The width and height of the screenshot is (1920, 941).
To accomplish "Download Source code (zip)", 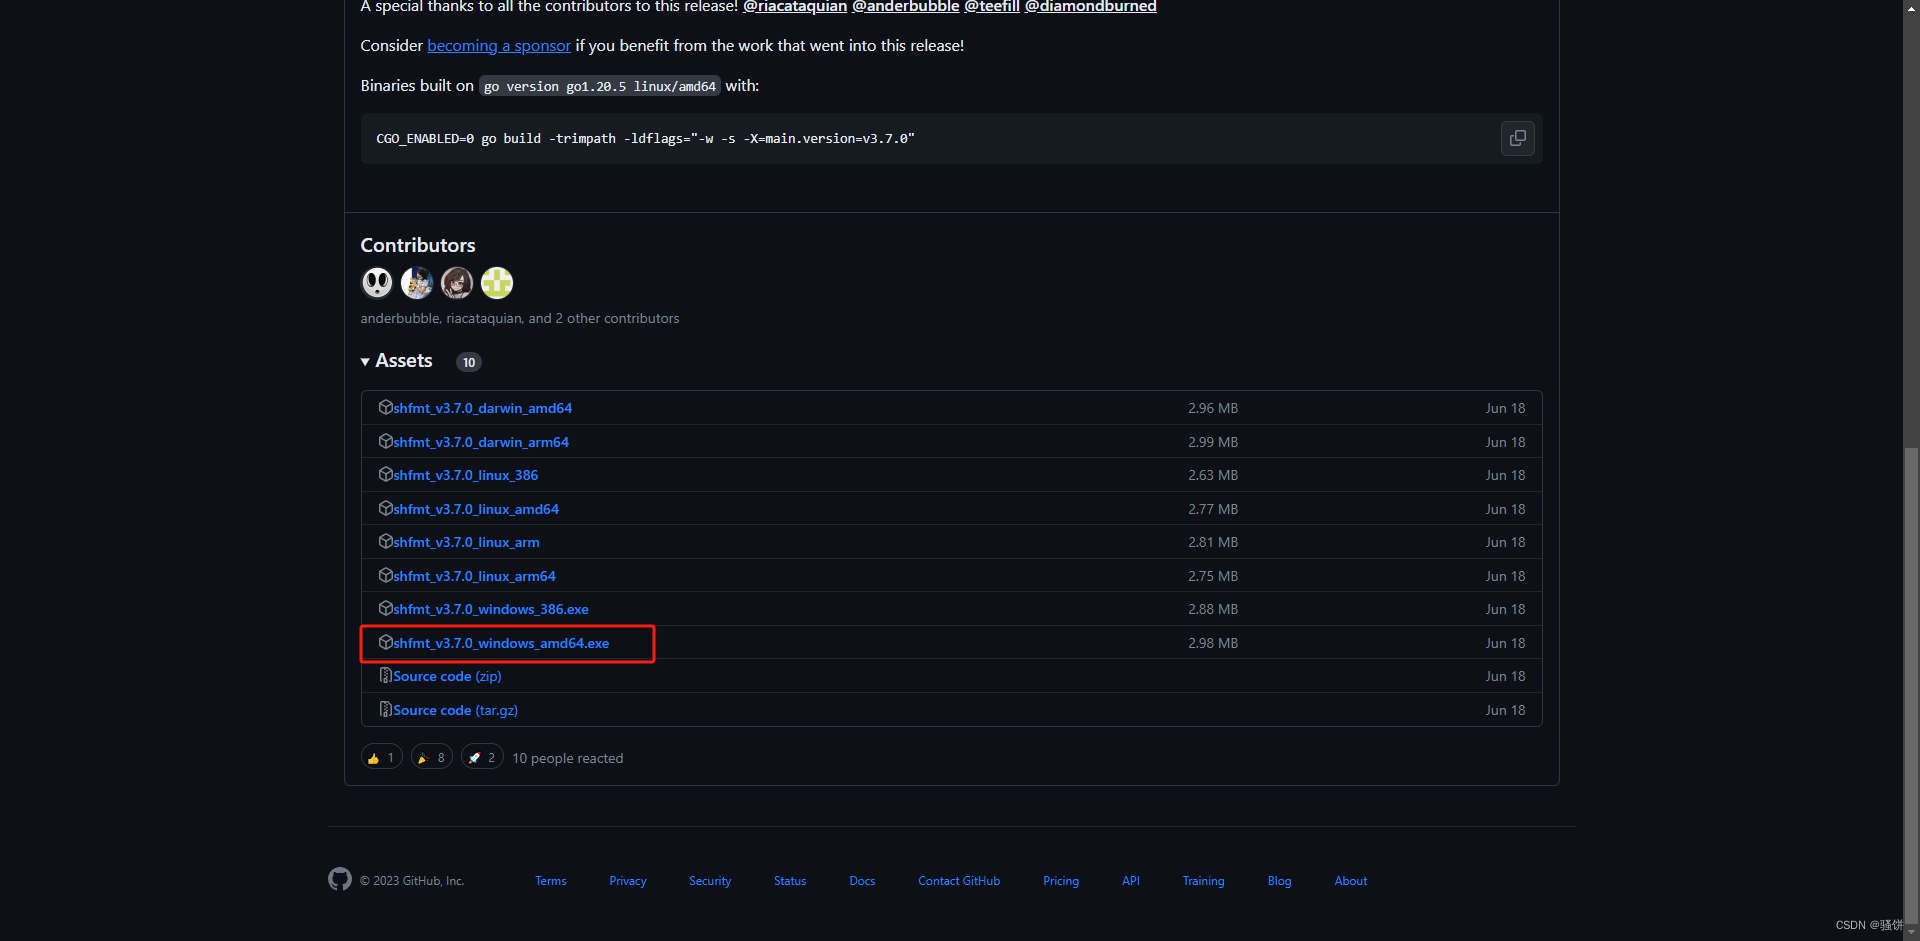I will [x=447, y=676].
